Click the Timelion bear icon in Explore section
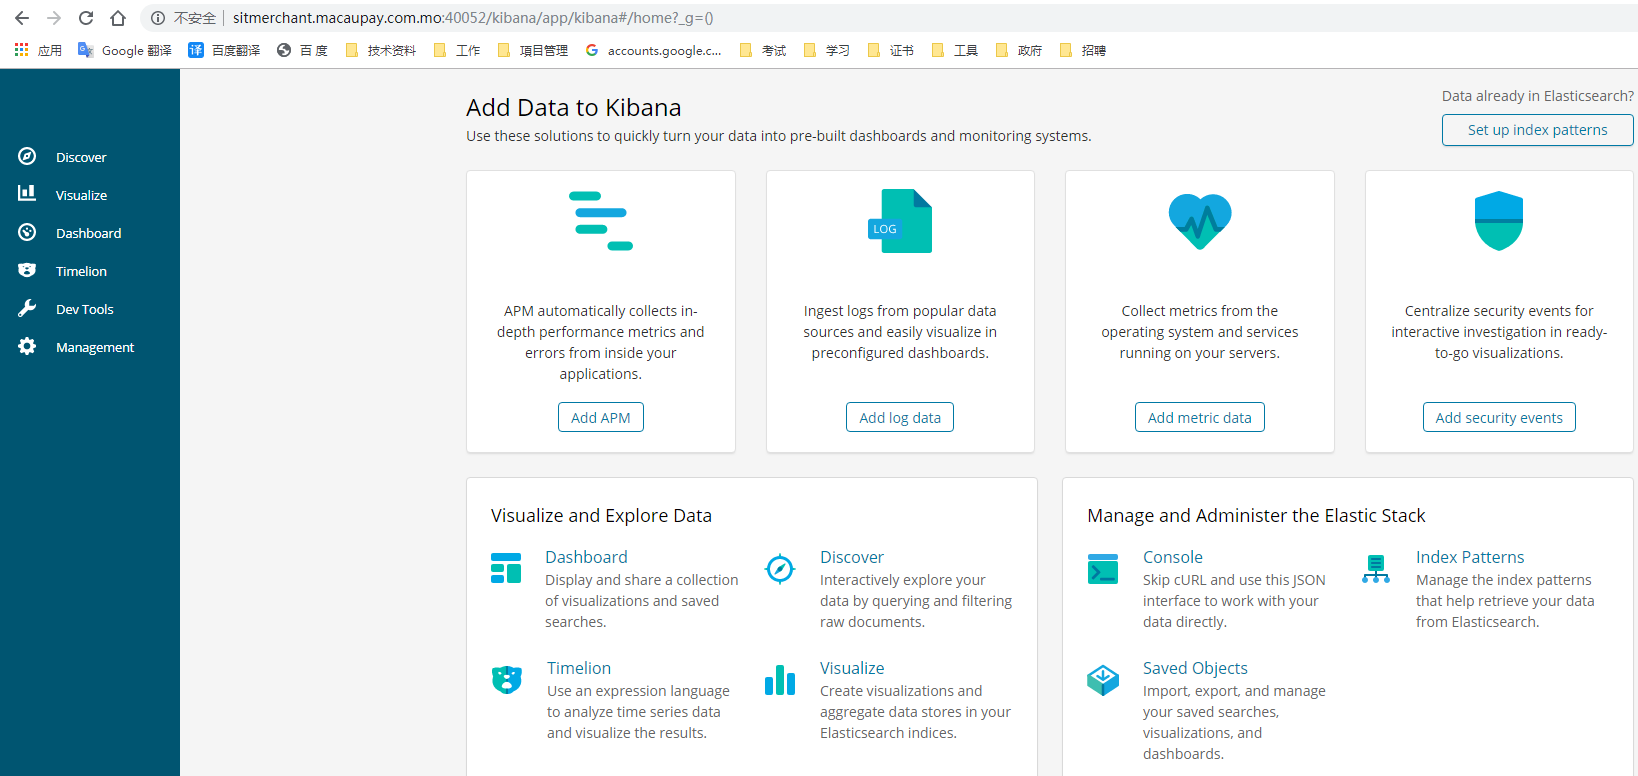The height and width of the screenshot is (776, 1638). tap(507, 680)
